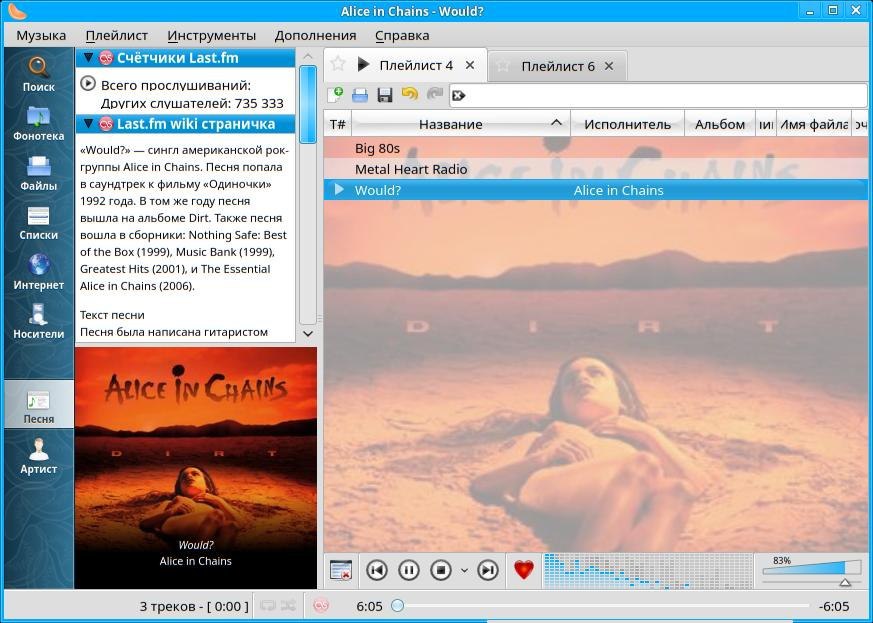Click the save playlist floppy icon
Viewport: 873px width, 623px height.
(385, 95)
